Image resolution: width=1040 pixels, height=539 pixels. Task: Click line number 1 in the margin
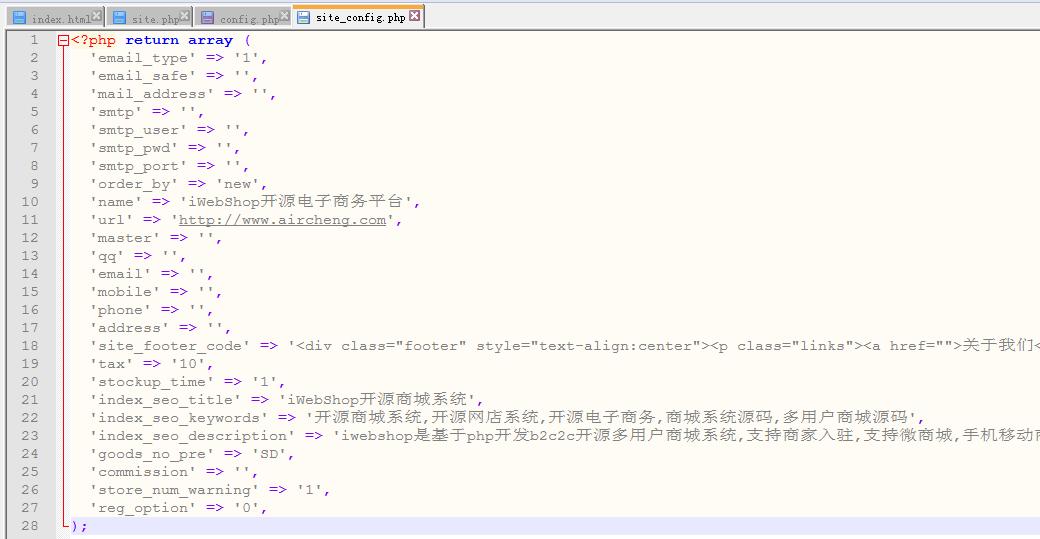point(33,40)
